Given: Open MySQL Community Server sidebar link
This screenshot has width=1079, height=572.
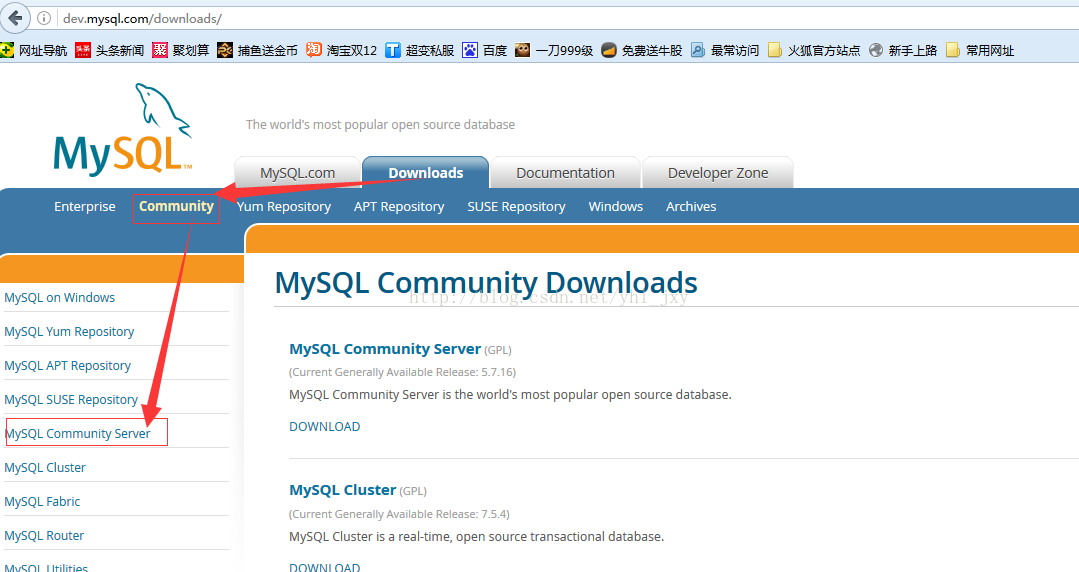Looking at the screenshot, I should point(77,434).
